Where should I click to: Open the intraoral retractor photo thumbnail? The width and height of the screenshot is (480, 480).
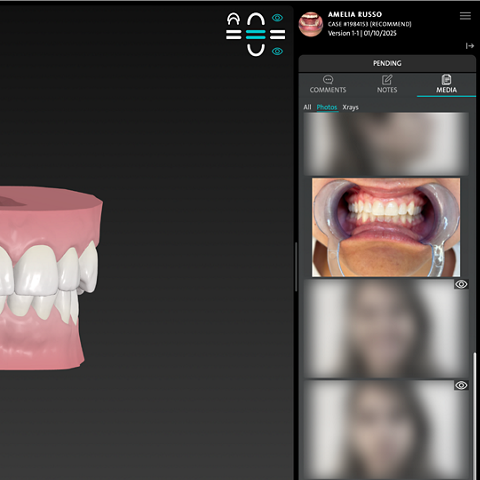pos(386,227)
